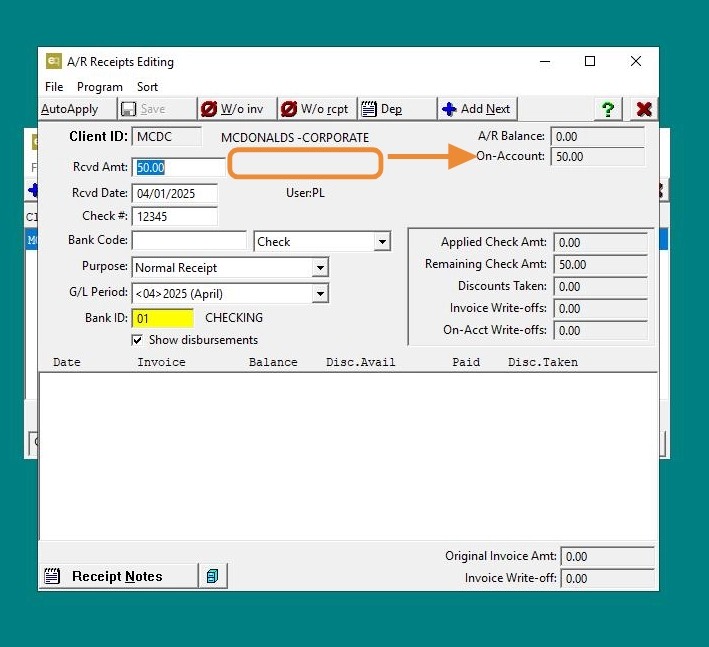Click the Original Invoice Amt field
Screen dimensions: 709x647
click(607, 557)
